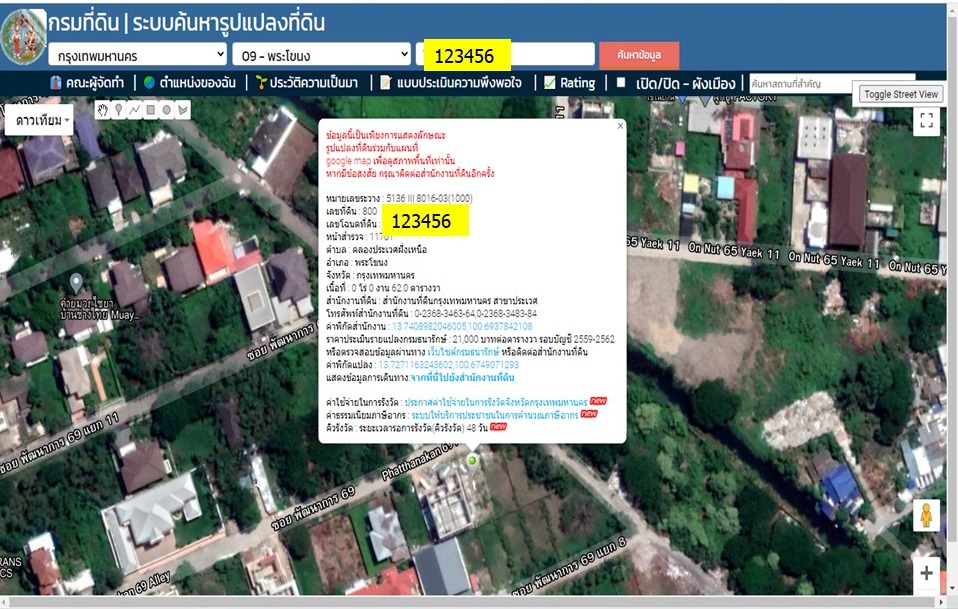Click the fullscreen map icon
This screenshot has height=609, width=958.
tap(926, 121)
